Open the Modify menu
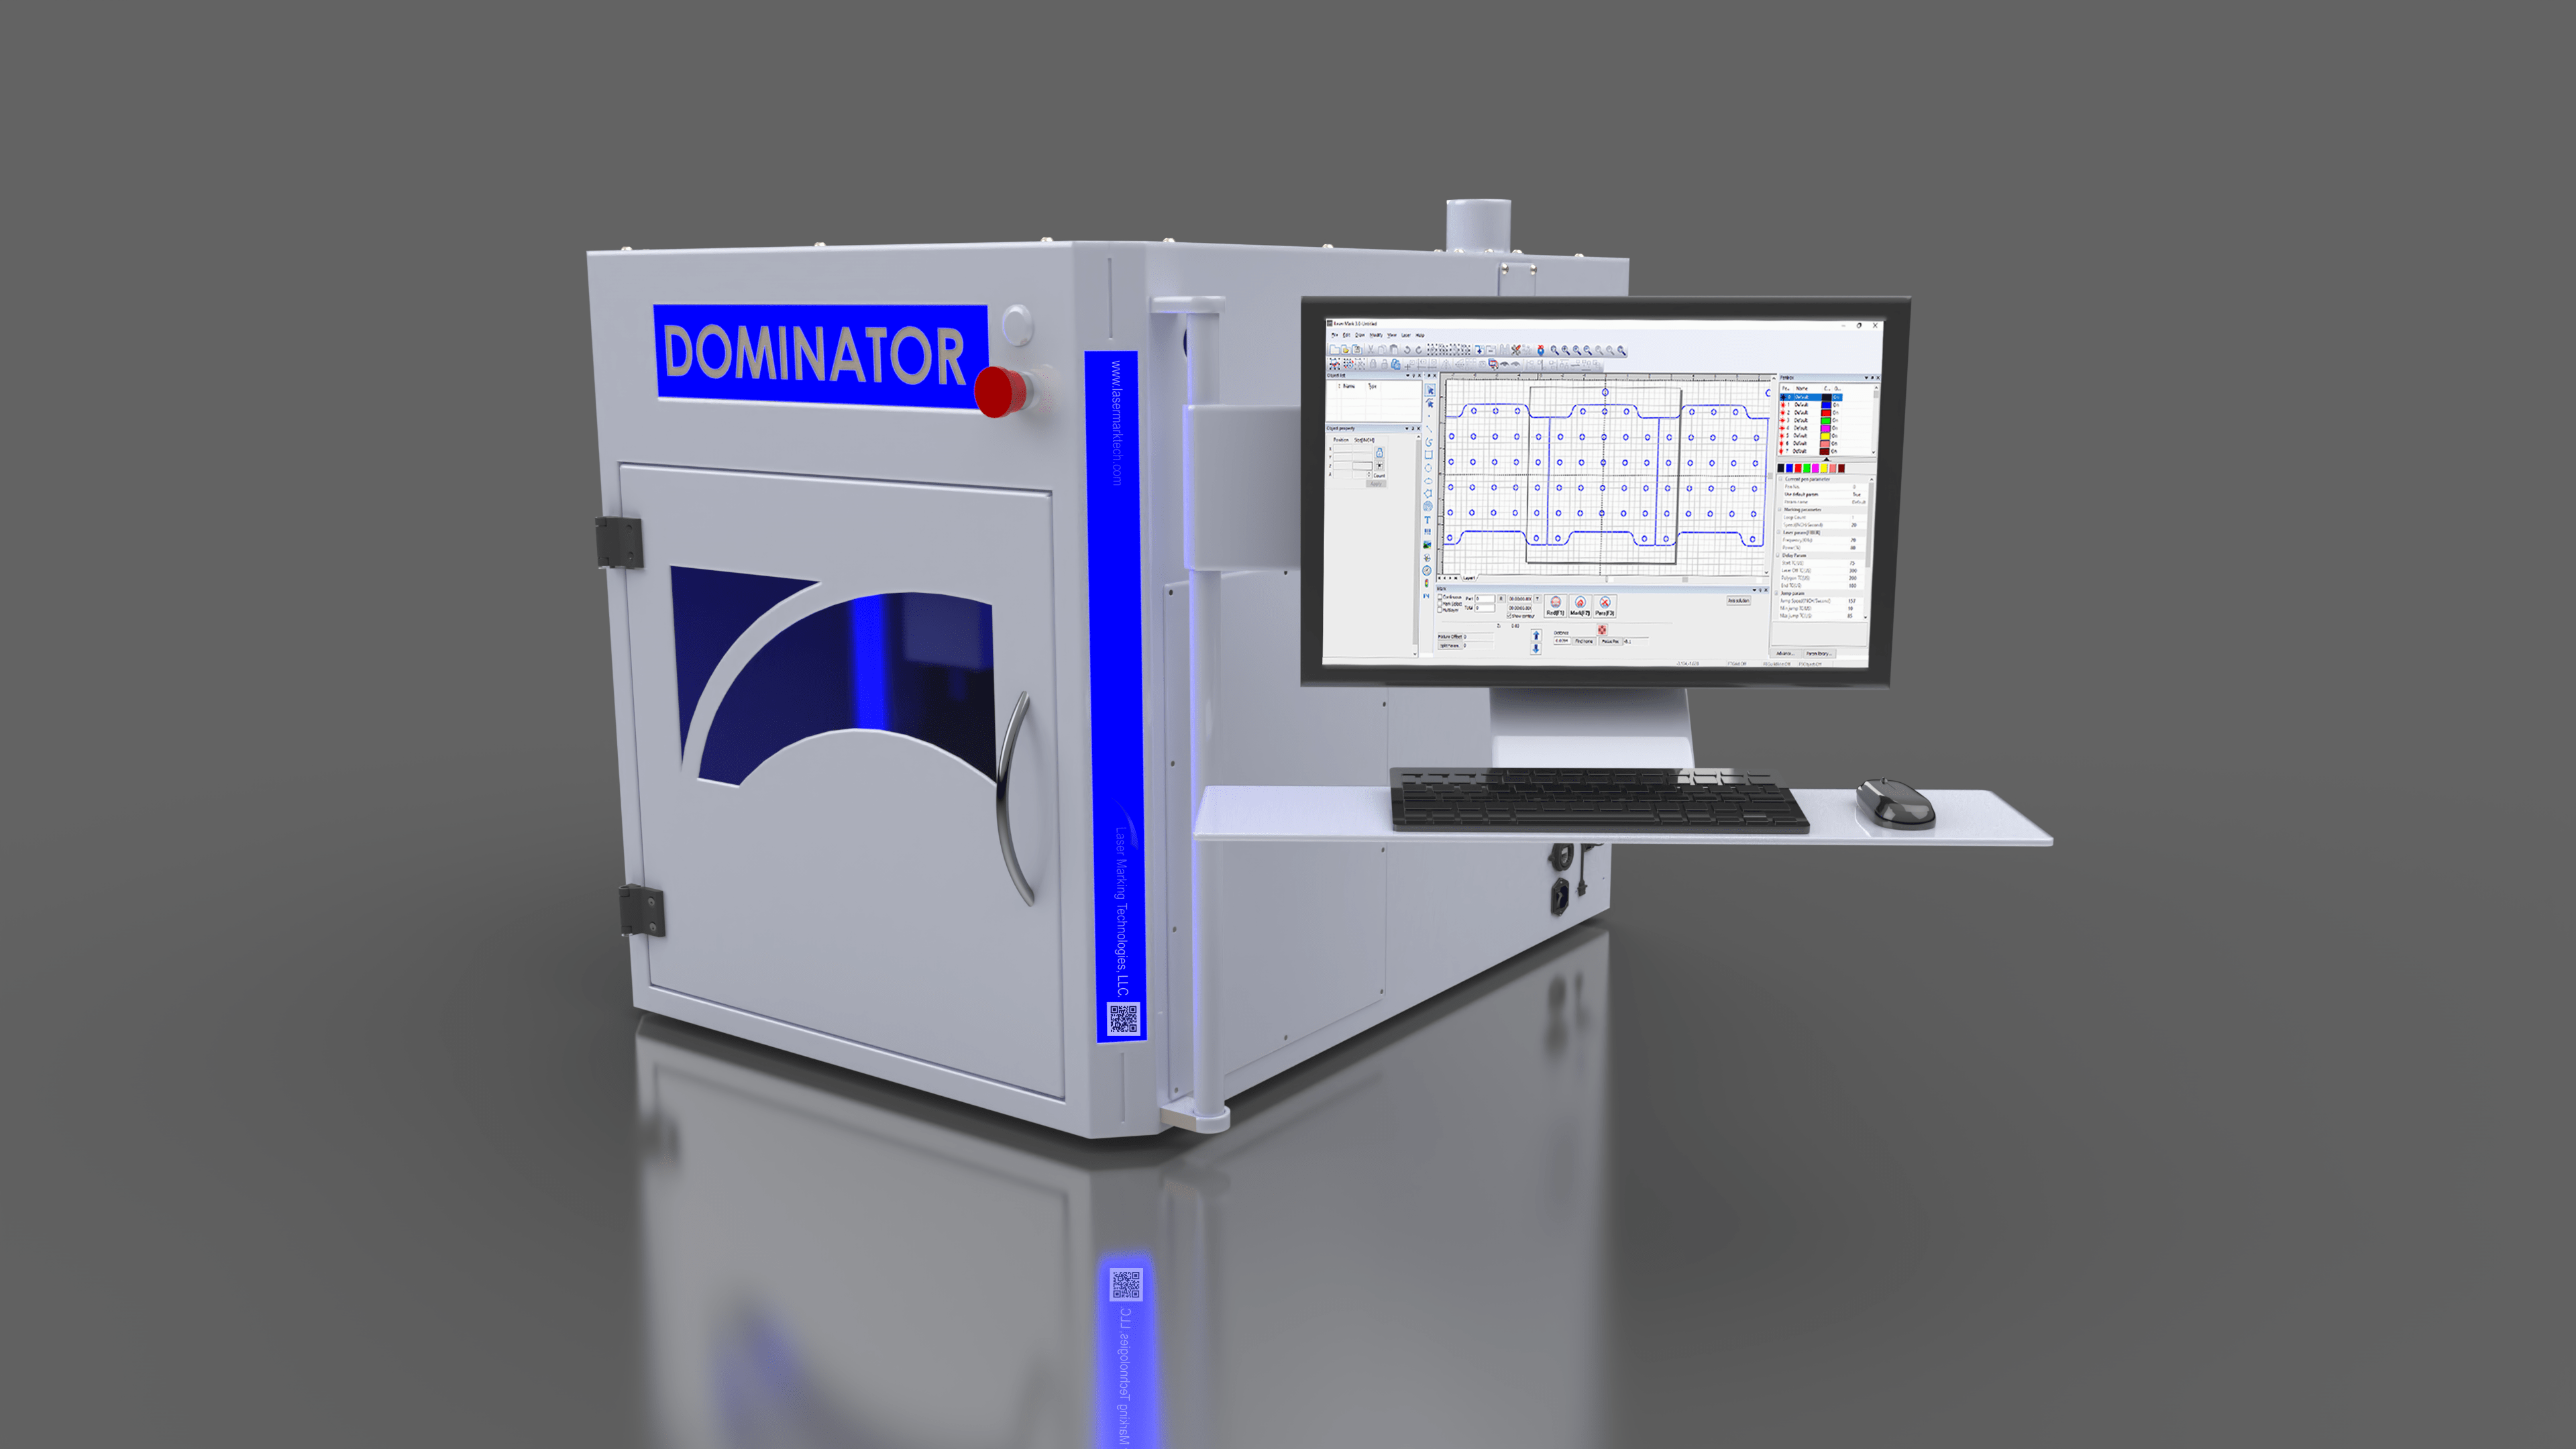Screen dimensions: 2576x1449 [x=1376, y=335]
